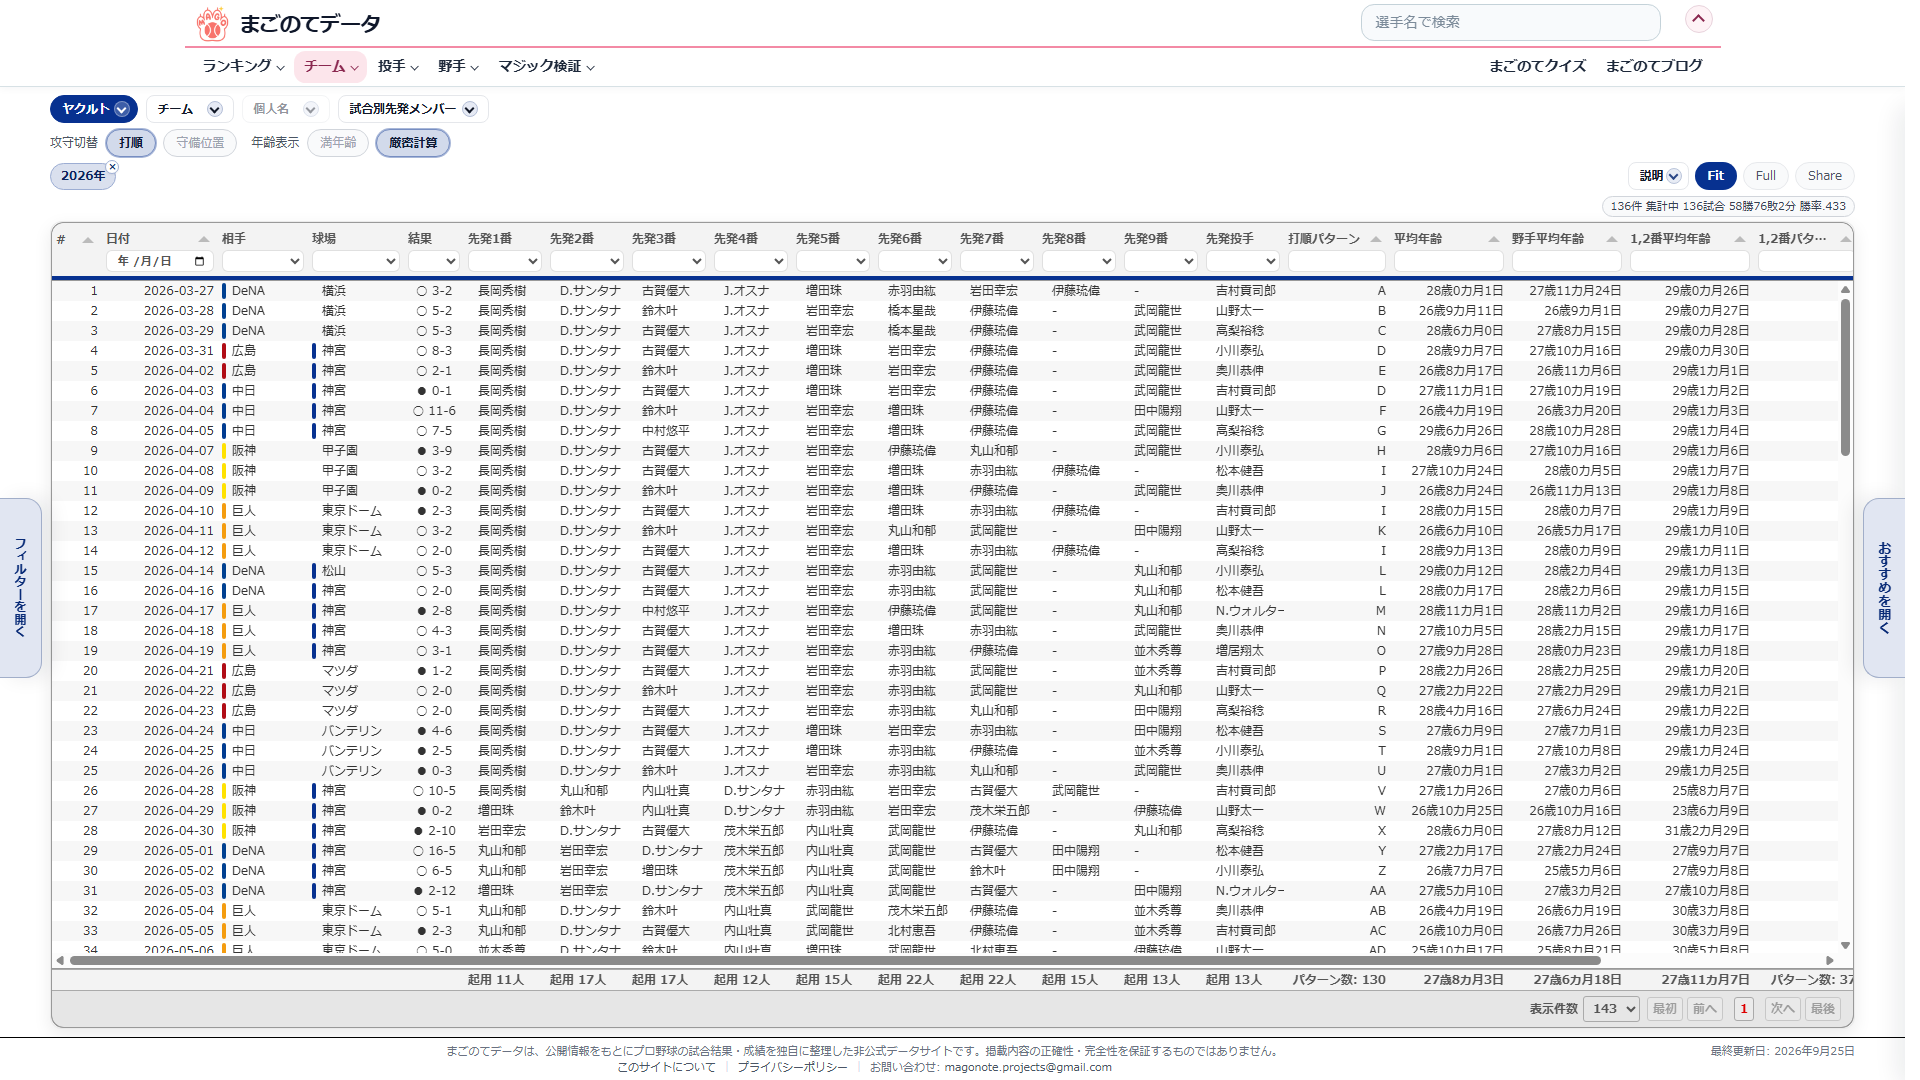This screenshot has height=1080, width=1920.
Task: Open the 球場 column filter dropdown
Action: click(x=355, y=261)
